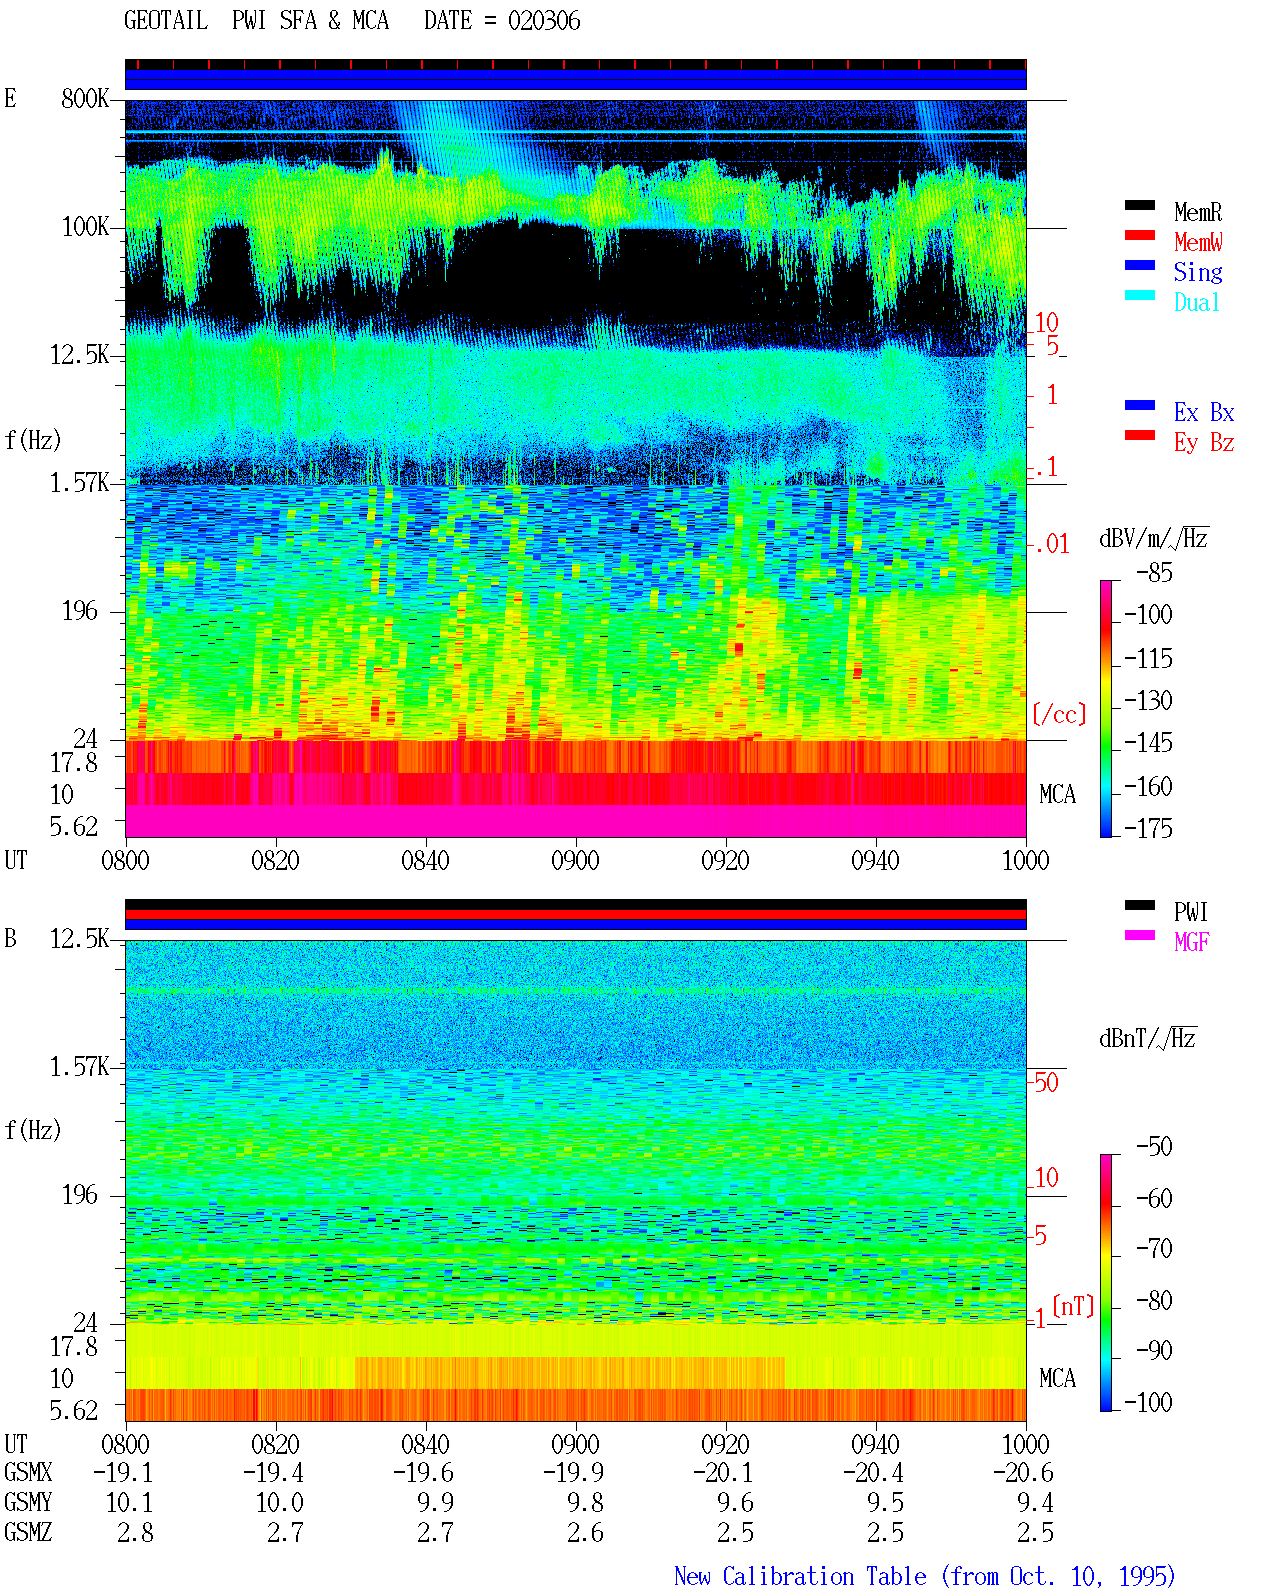Click the '0920' time tick under B panel

click(x=725, y=1444)
